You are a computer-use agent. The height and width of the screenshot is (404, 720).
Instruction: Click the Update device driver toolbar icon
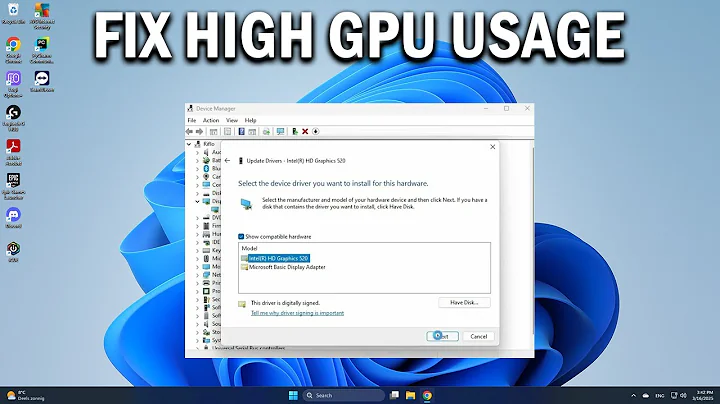point(266,132)
